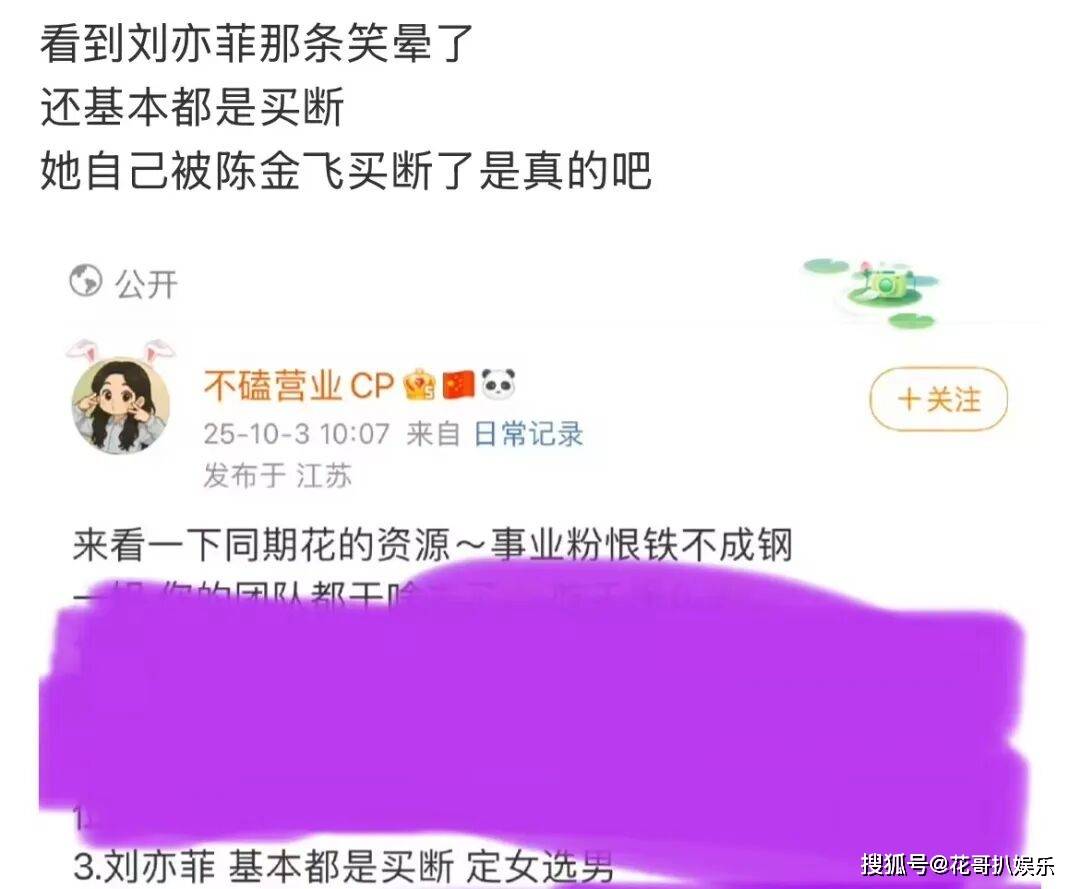Open the 日常记录 source link
Screen dimensions: 1080x889
point(528,435)
